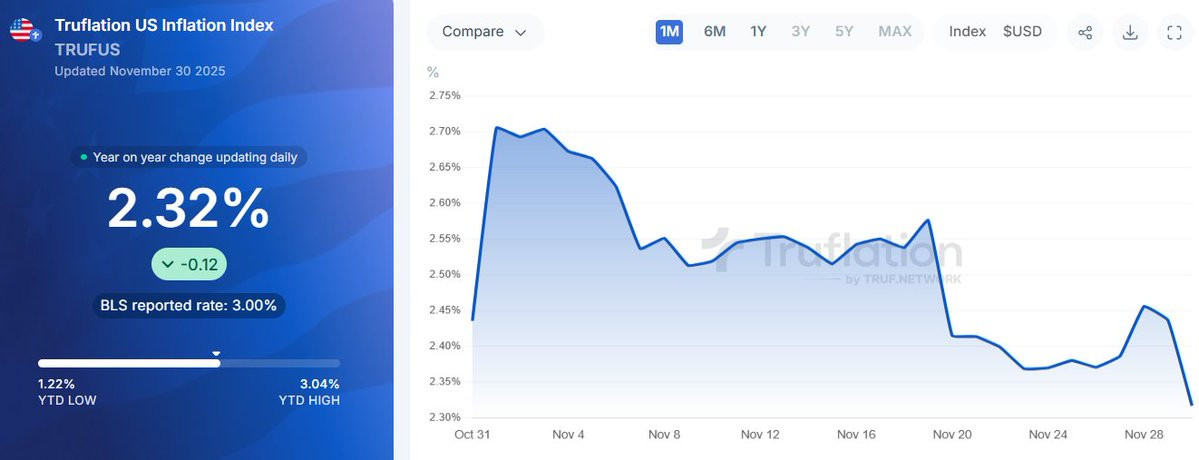Click the YTD low-high progress bar

pyautogui.click(x=189, y=364)
